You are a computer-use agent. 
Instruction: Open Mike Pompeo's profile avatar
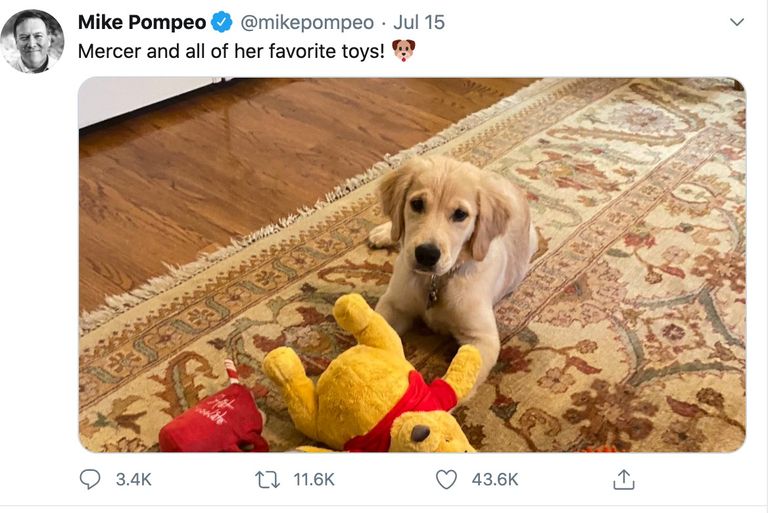click(32, 41)
